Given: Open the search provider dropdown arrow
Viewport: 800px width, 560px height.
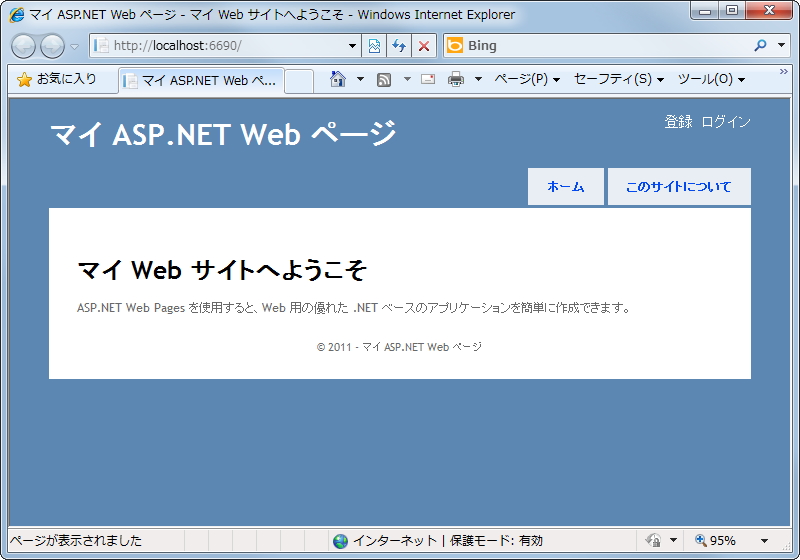Looking at the screenshot, I should (781, 45).
